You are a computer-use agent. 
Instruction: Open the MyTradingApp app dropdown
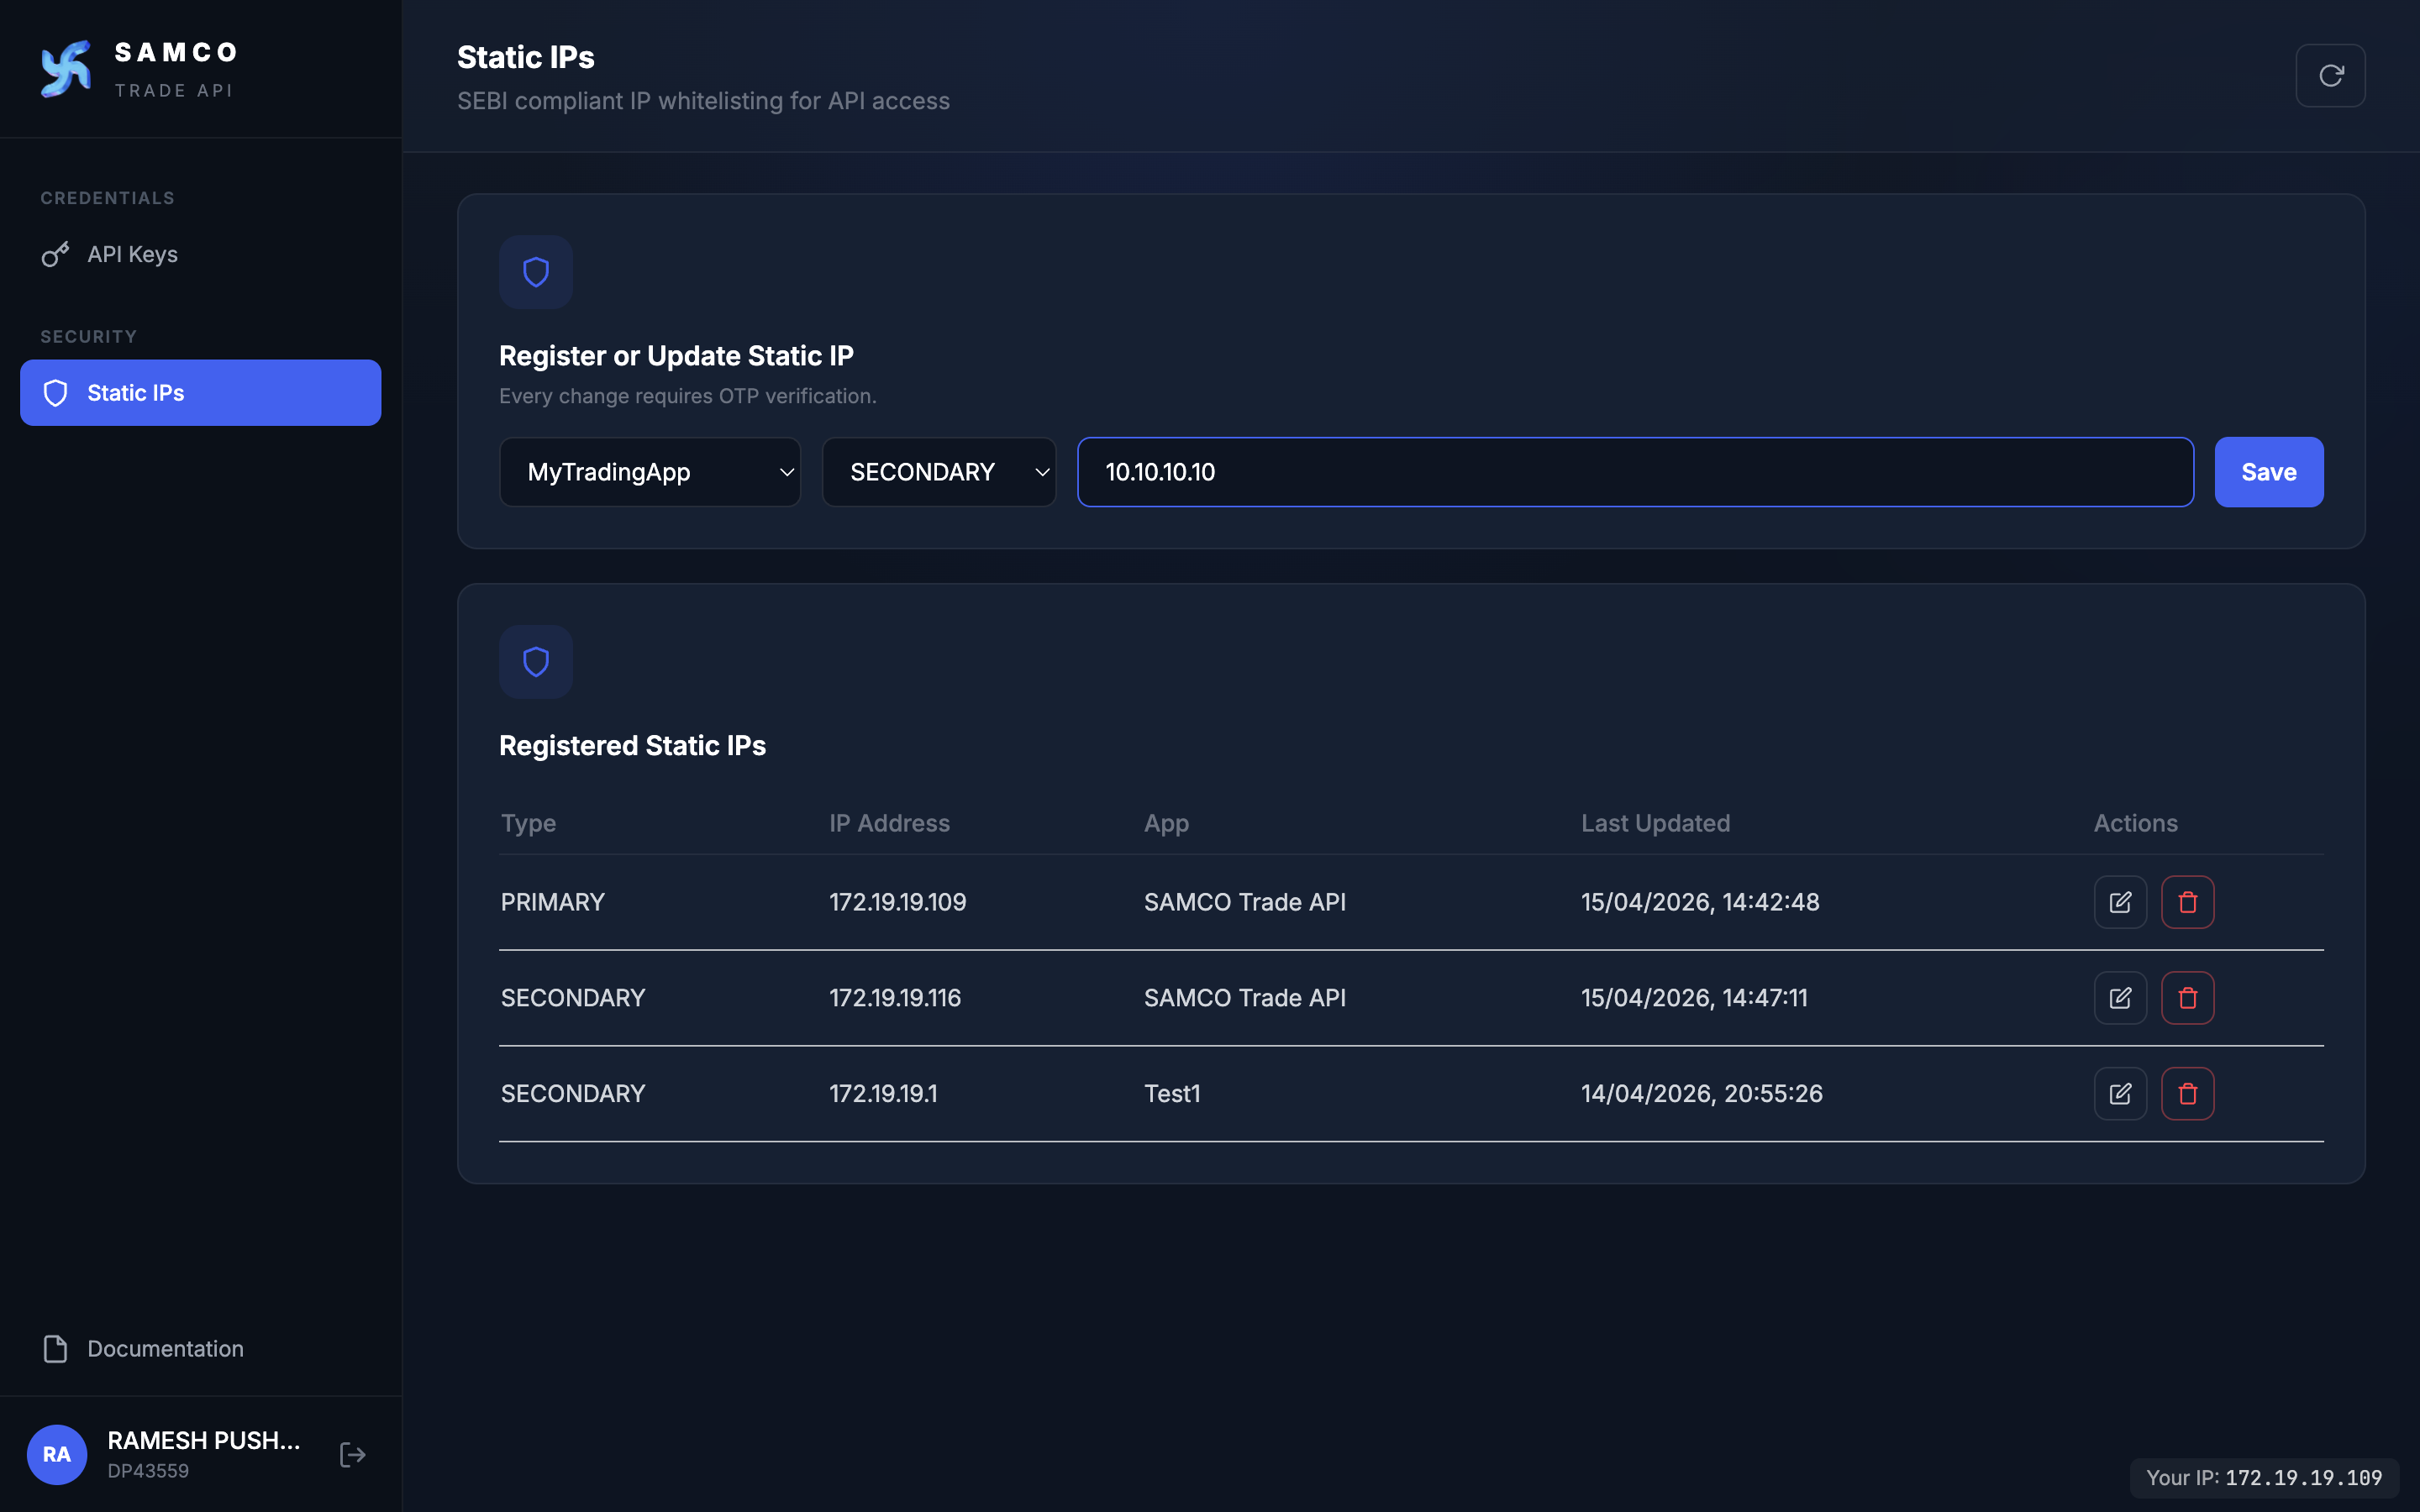tap(650, 472)
